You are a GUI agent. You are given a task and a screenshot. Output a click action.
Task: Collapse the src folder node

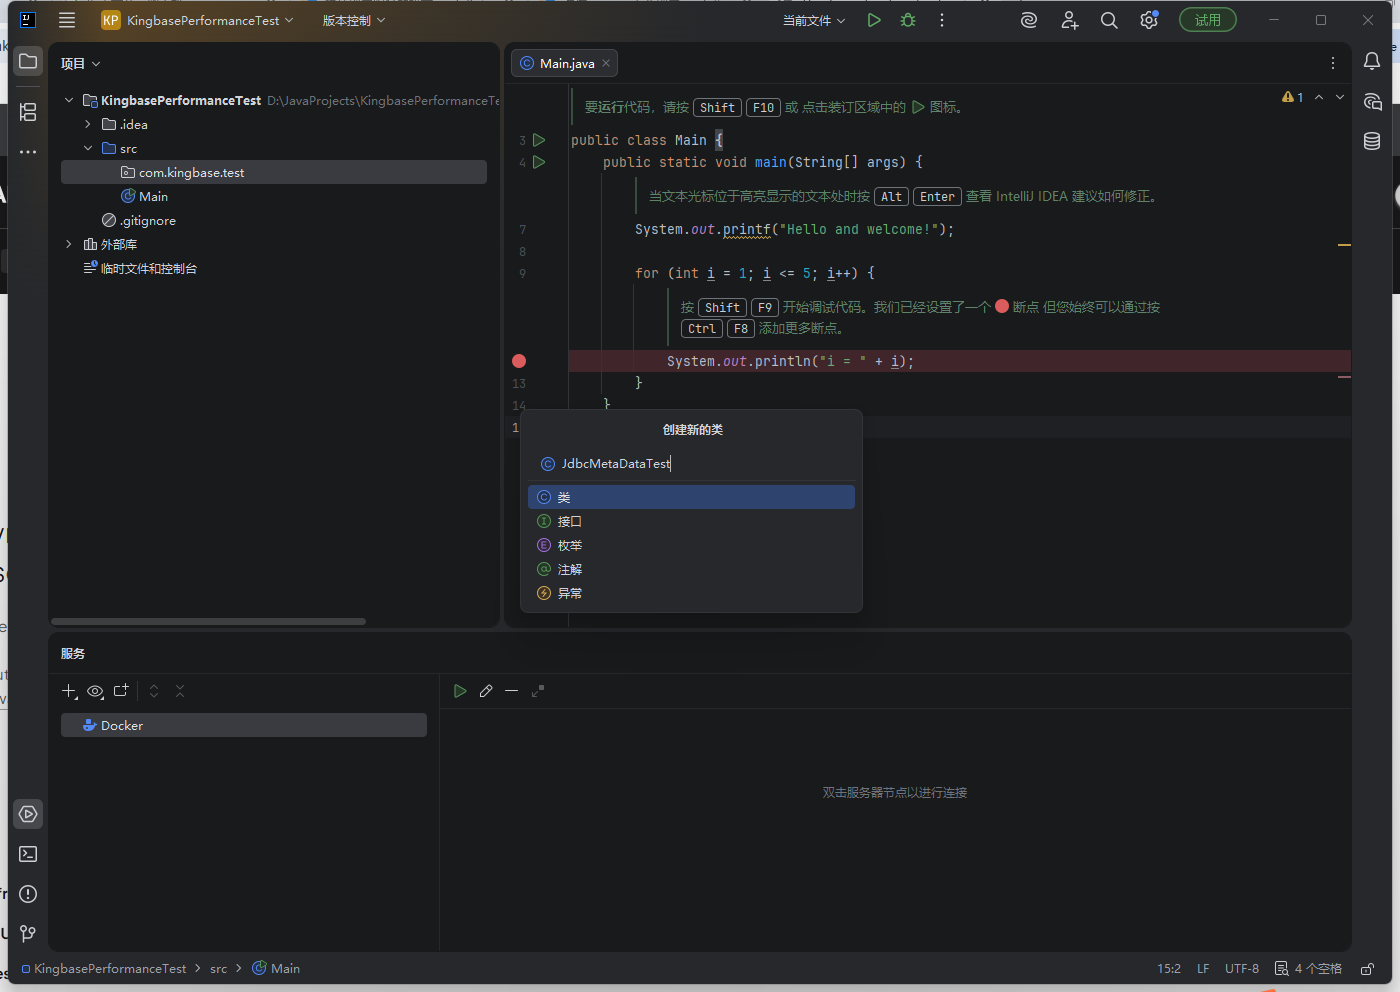point(88,148)
